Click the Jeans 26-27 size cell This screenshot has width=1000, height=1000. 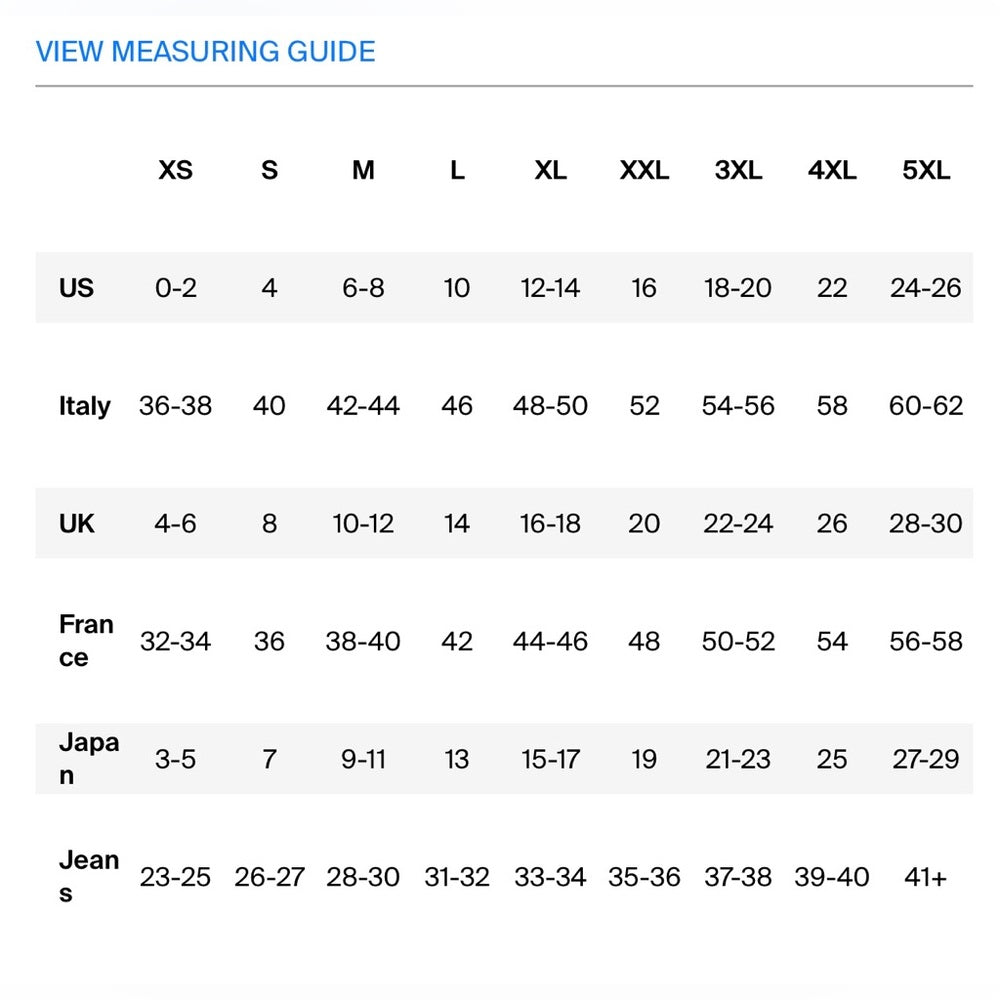point(269,877)
